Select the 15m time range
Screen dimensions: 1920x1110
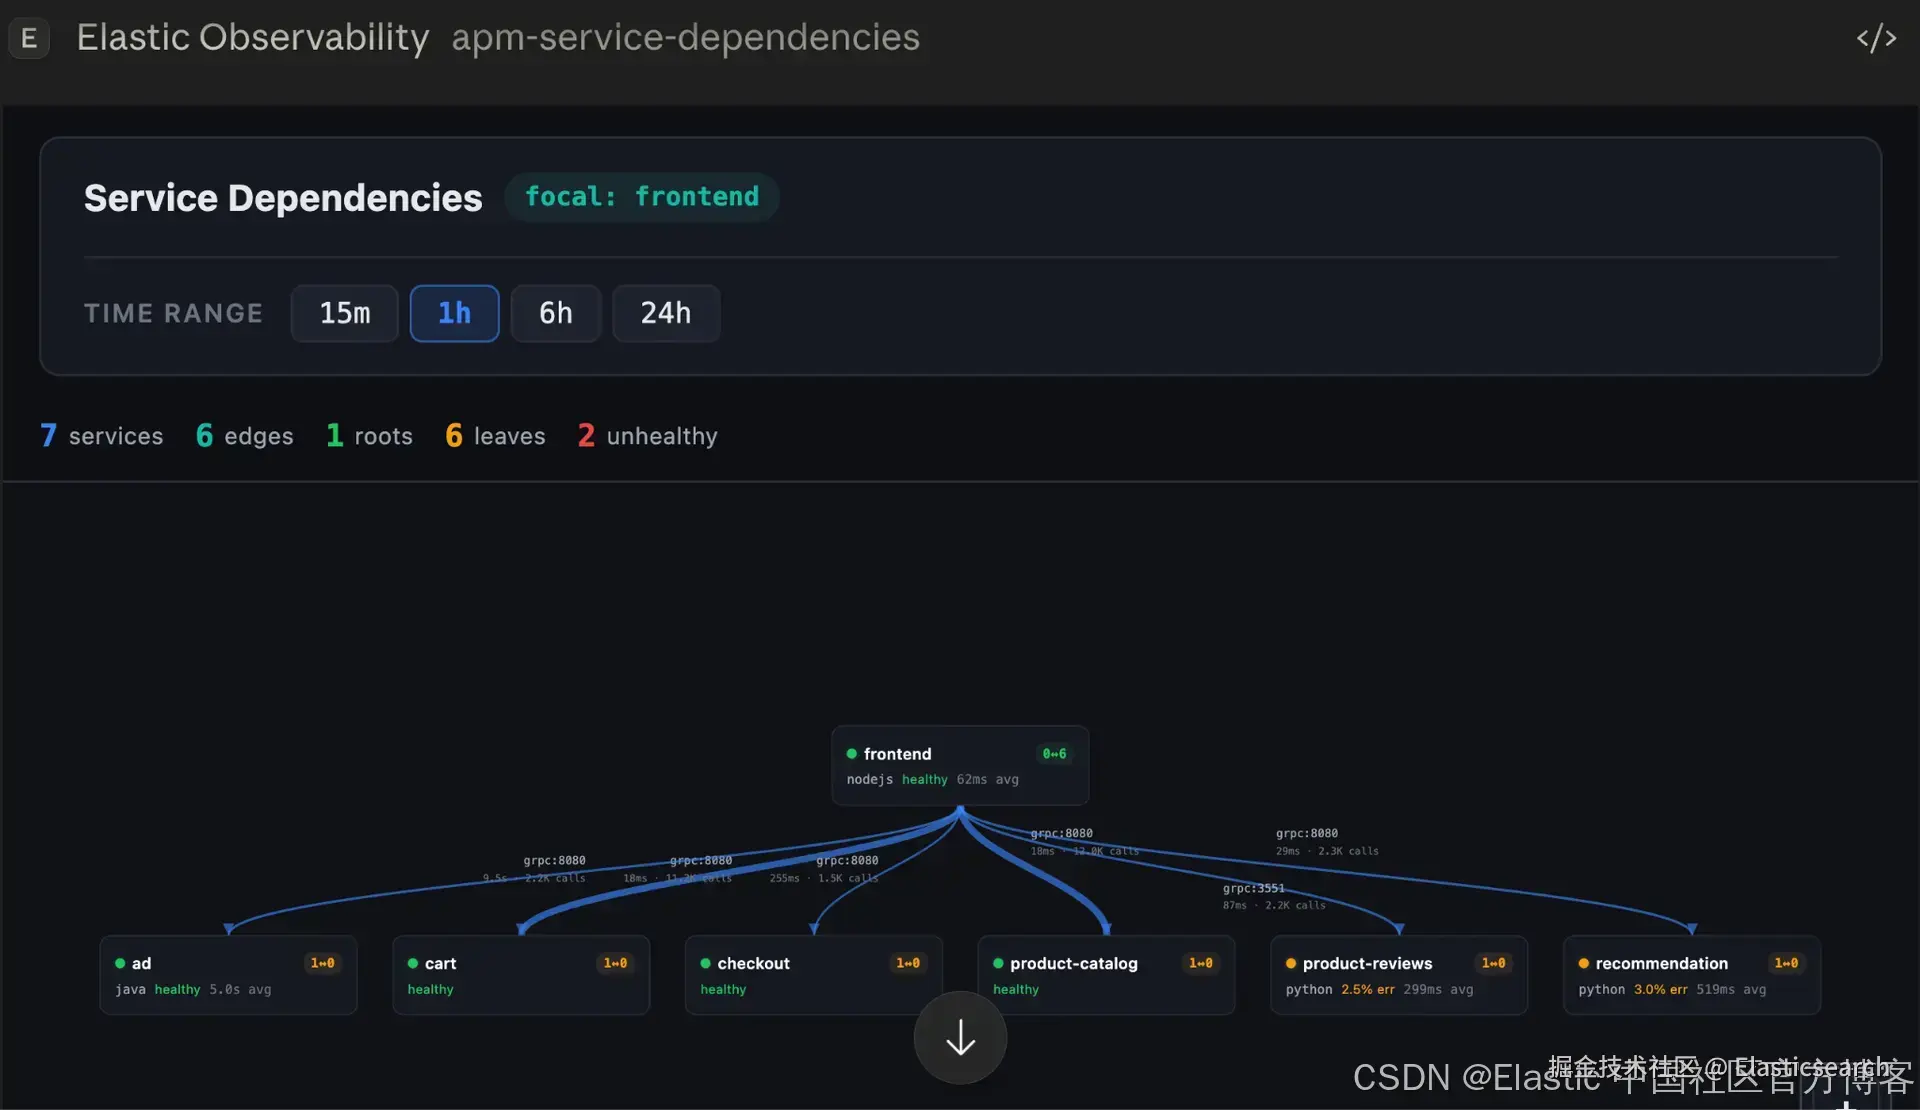point(345,314)
